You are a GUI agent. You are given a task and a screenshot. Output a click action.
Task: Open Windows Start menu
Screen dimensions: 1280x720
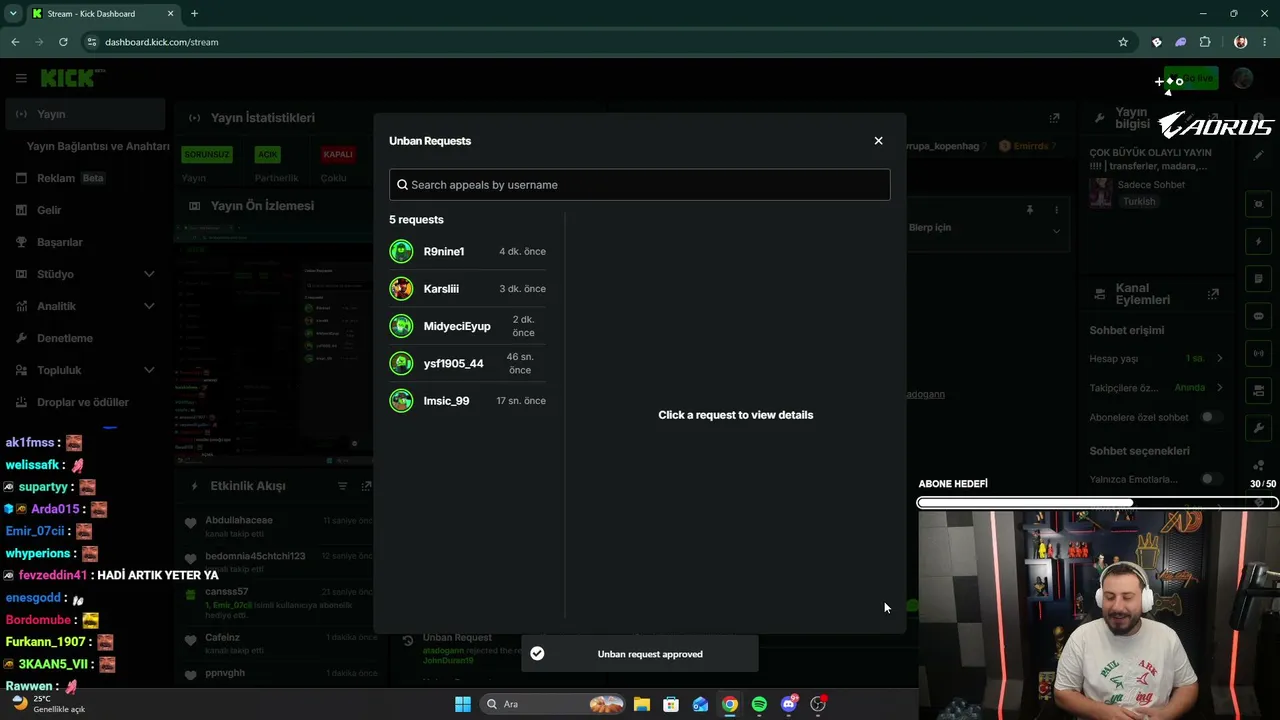pos(462,704)
